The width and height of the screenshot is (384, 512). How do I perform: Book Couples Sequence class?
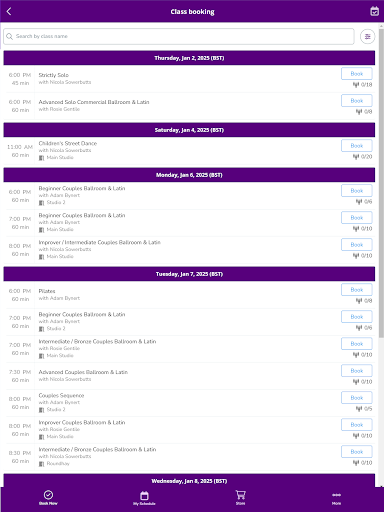click(357, 398)
